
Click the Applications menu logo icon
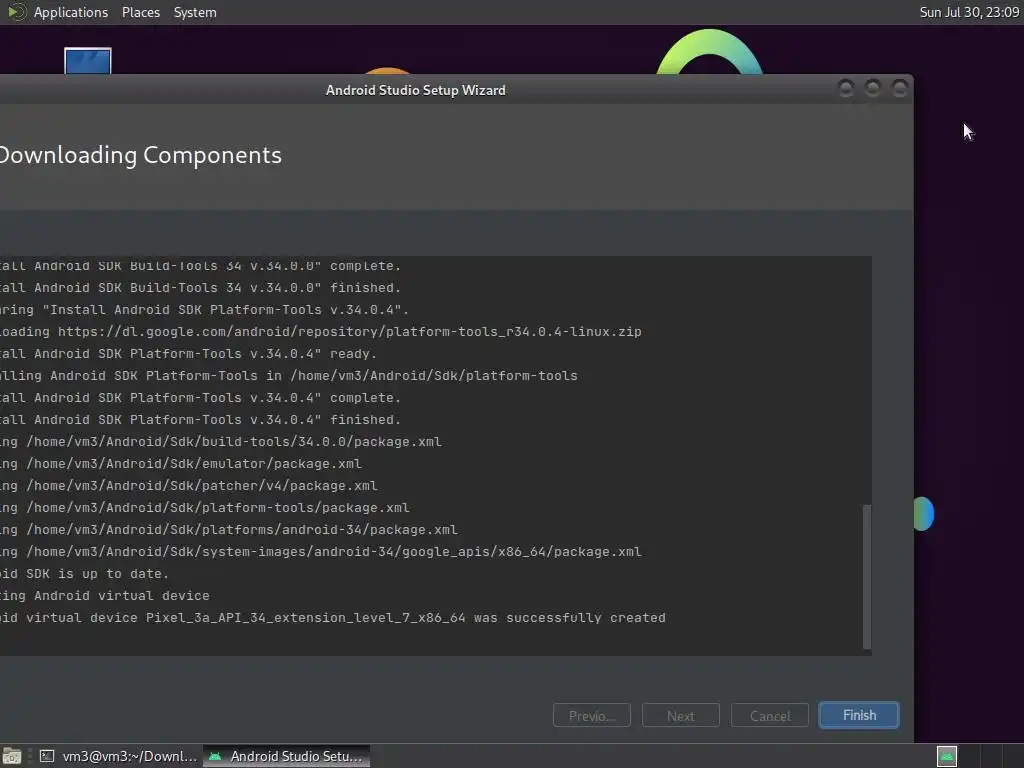(x=16, y=12)
